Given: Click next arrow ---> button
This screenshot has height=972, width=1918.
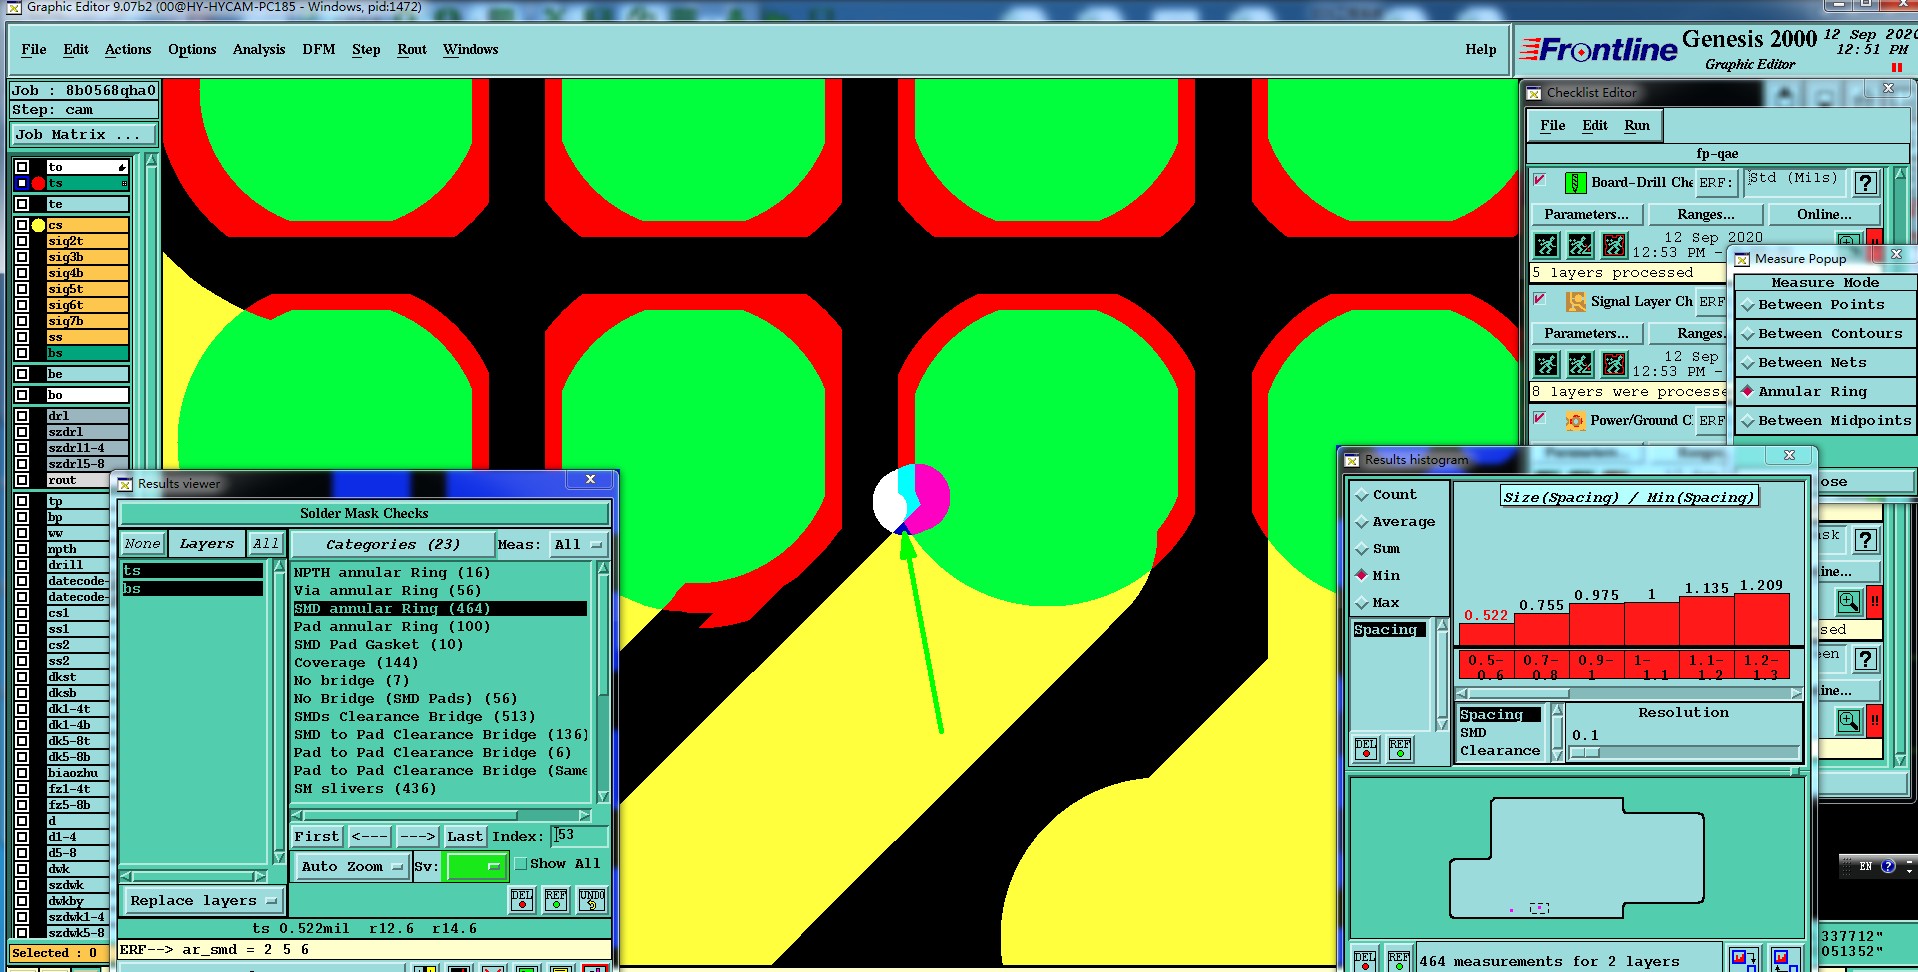Looking at the screenshot, I should 417,837.
